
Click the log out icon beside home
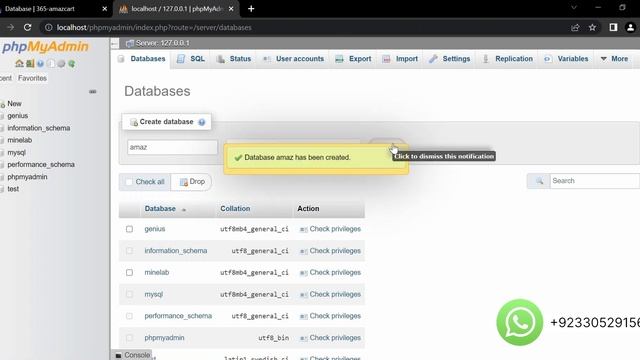[30, 64]
